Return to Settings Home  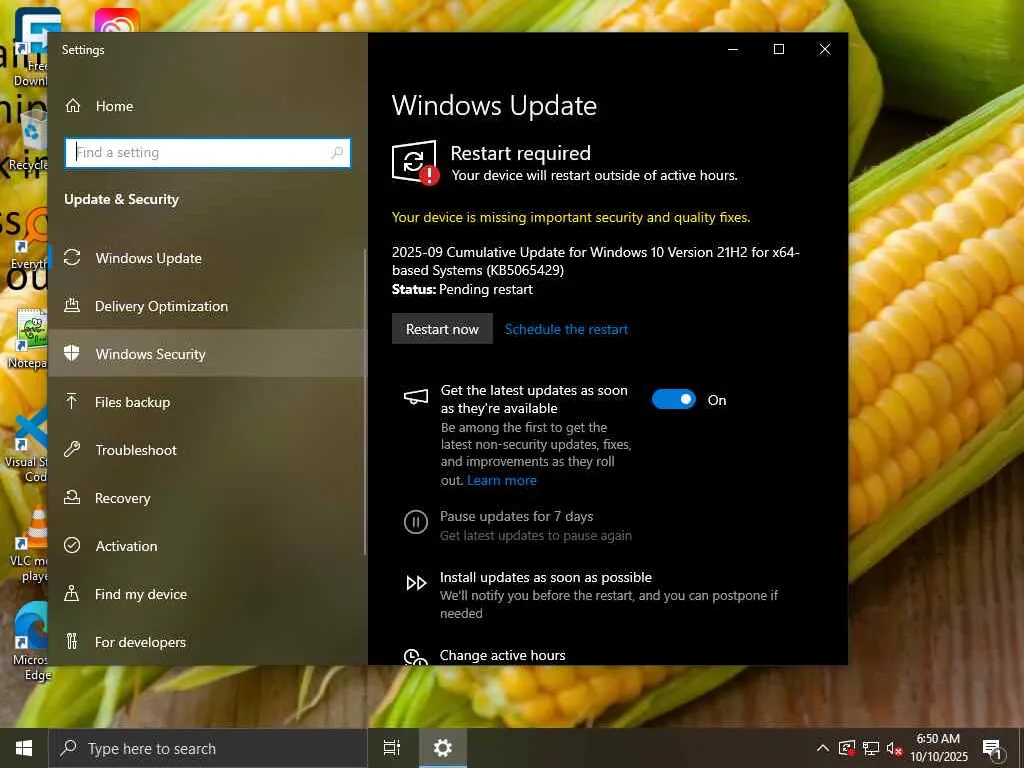pos(206,106)
